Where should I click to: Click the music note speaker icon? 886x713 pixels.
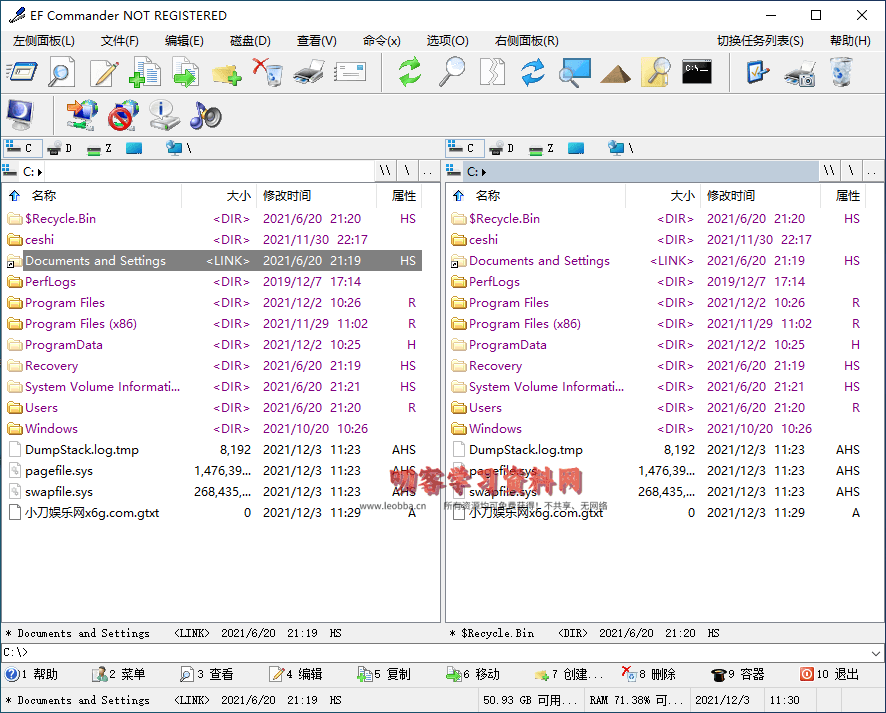205,115
